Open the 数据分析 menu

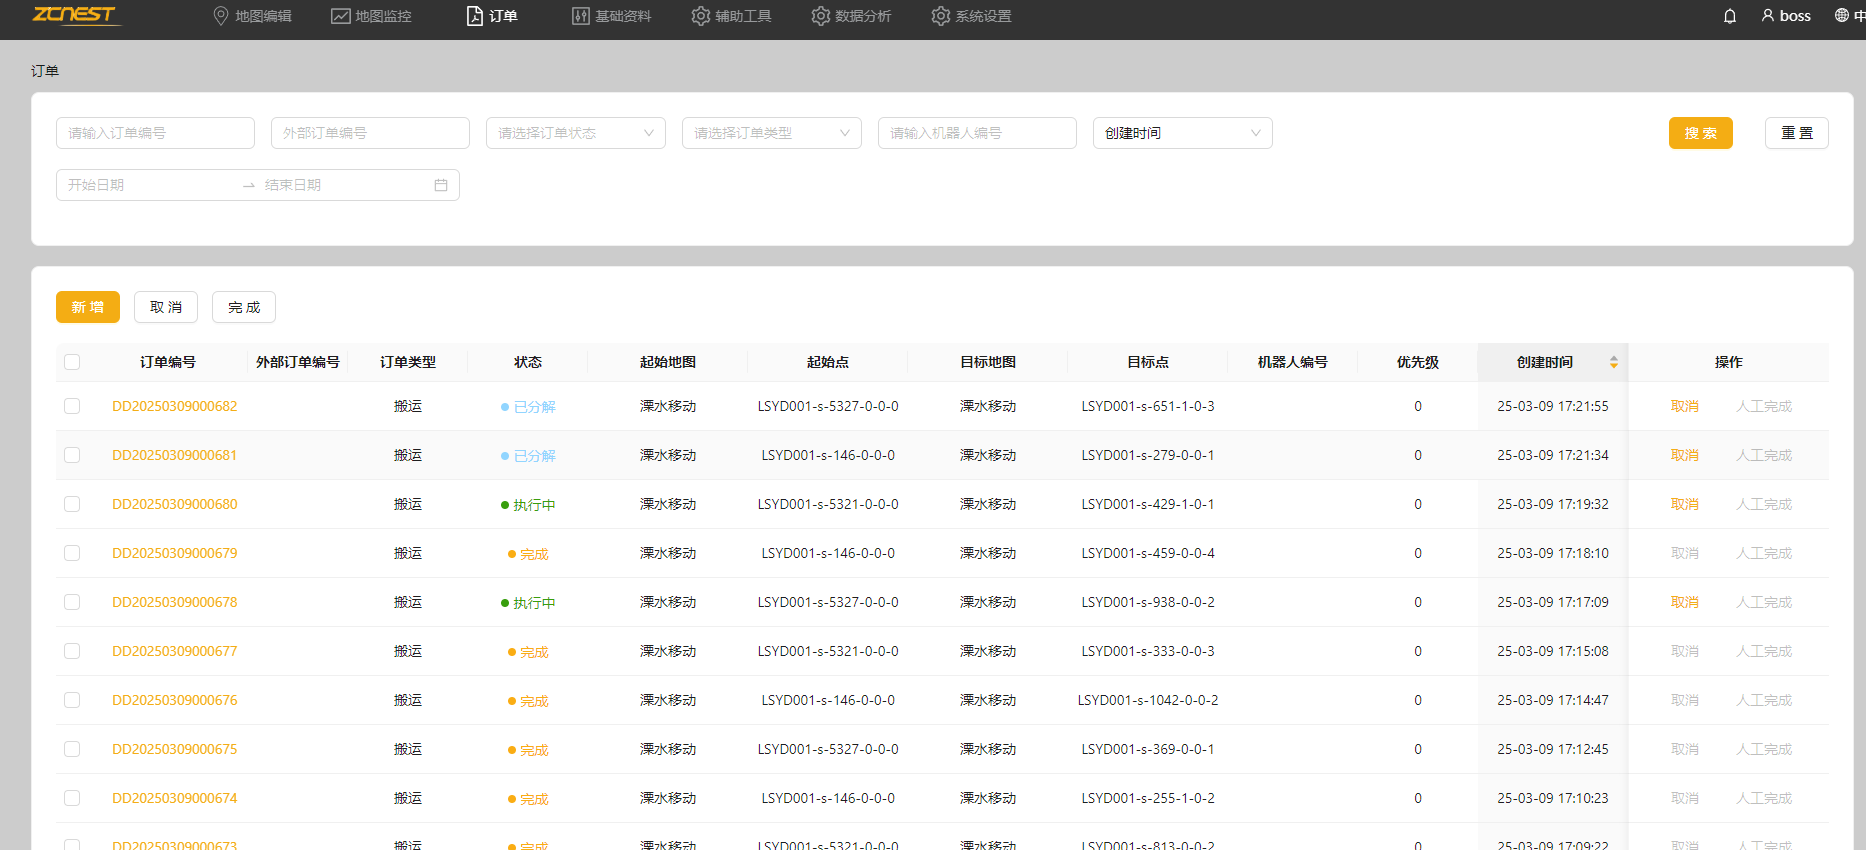click(x=852, y=16)
